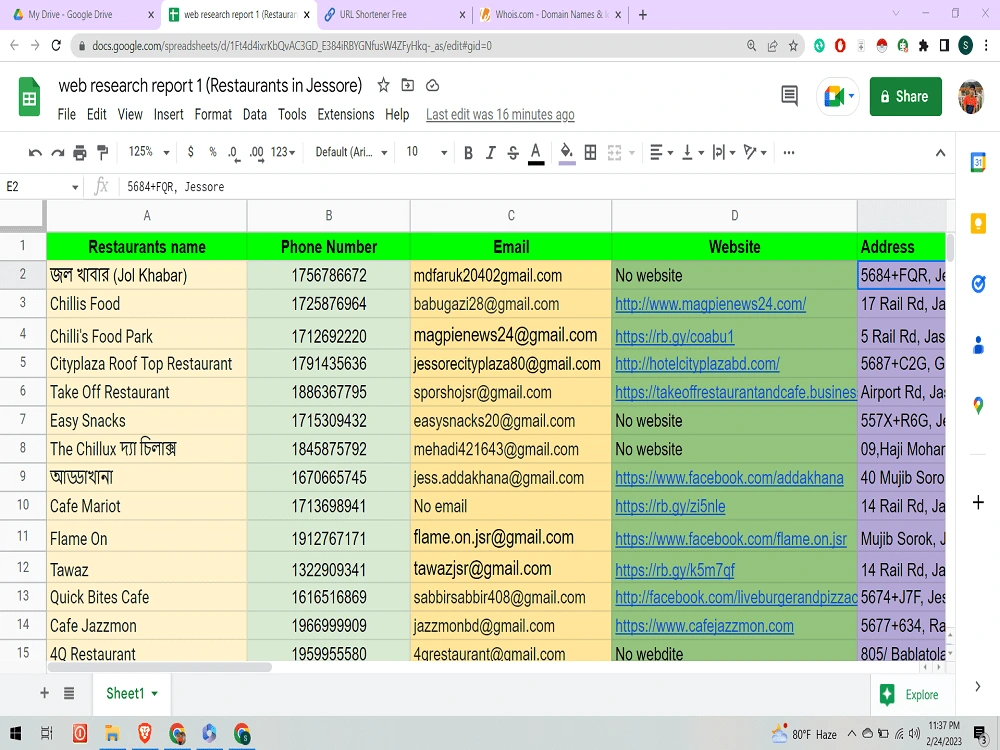Open Google Sheets home icon
The width and height of the screenshot is (1000, 750).
pos(29,96)
